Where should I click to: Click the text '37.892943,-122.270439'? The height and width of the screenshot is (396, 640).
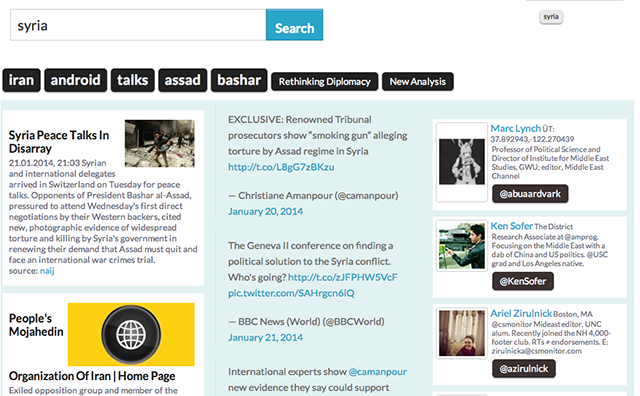pos(532,139)
